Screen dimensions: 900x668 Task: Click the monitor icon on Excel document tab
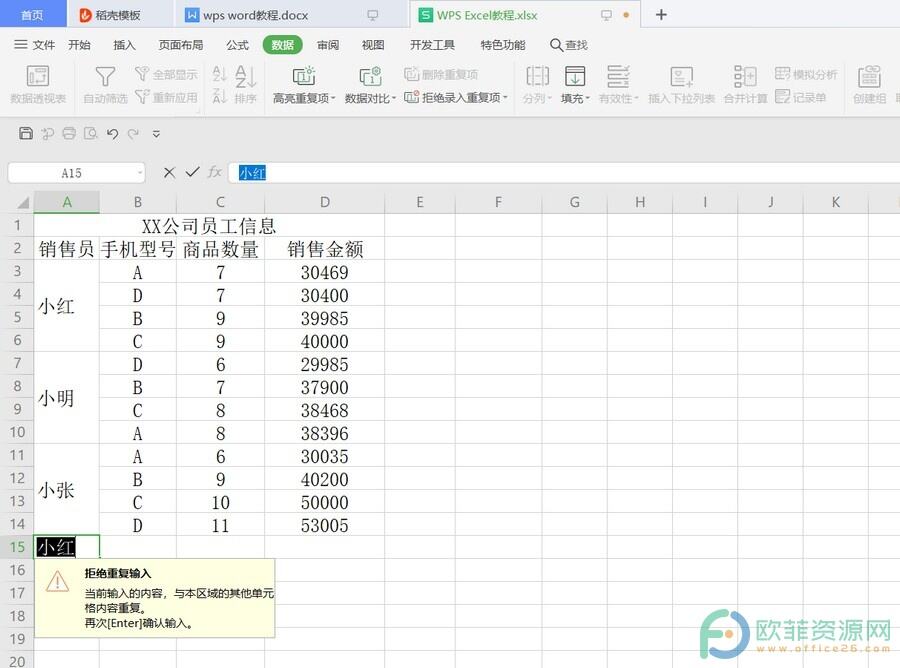point(606,15)
